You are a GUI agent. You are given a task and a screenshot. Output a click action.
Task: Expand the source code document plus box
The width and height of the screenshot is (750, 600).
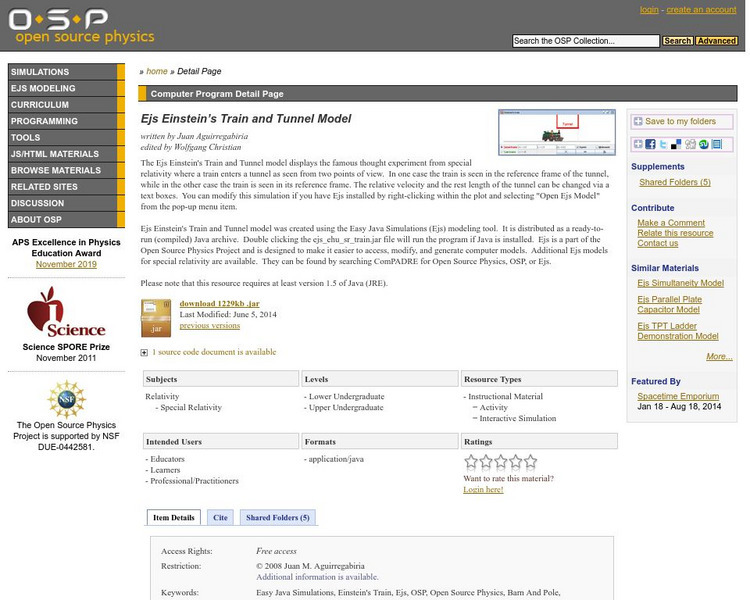tap(144, 353)
